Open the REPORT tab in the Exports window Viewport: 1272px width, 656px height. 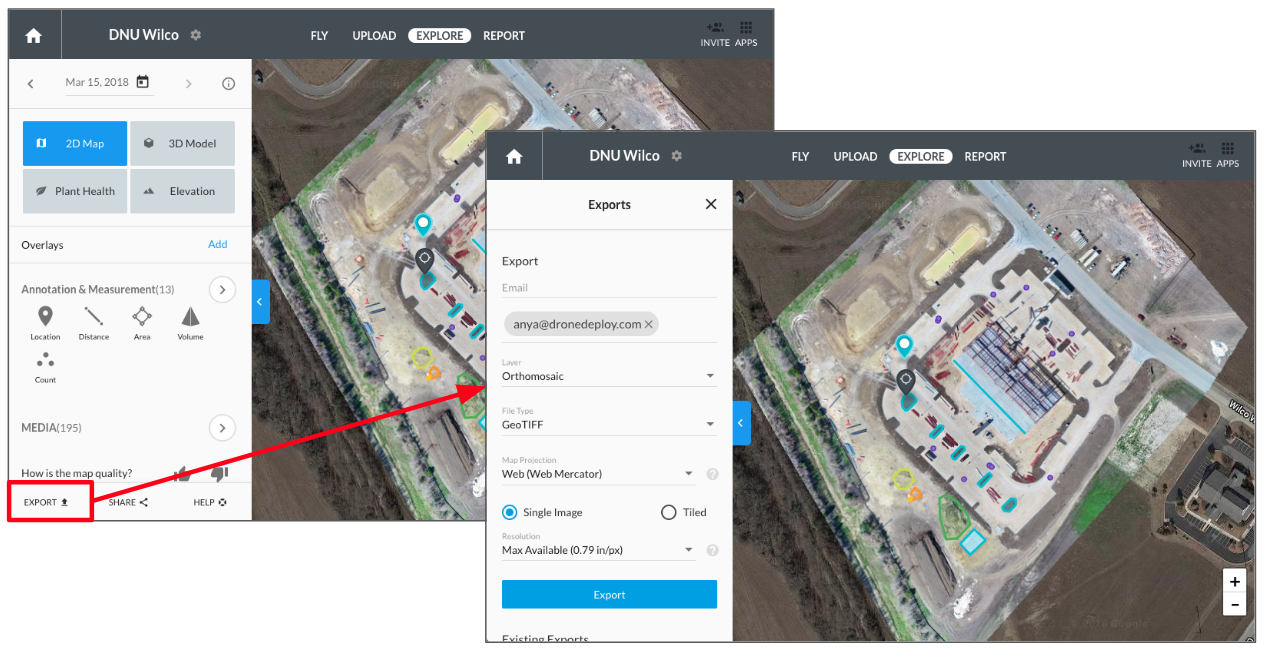(985, 157)
